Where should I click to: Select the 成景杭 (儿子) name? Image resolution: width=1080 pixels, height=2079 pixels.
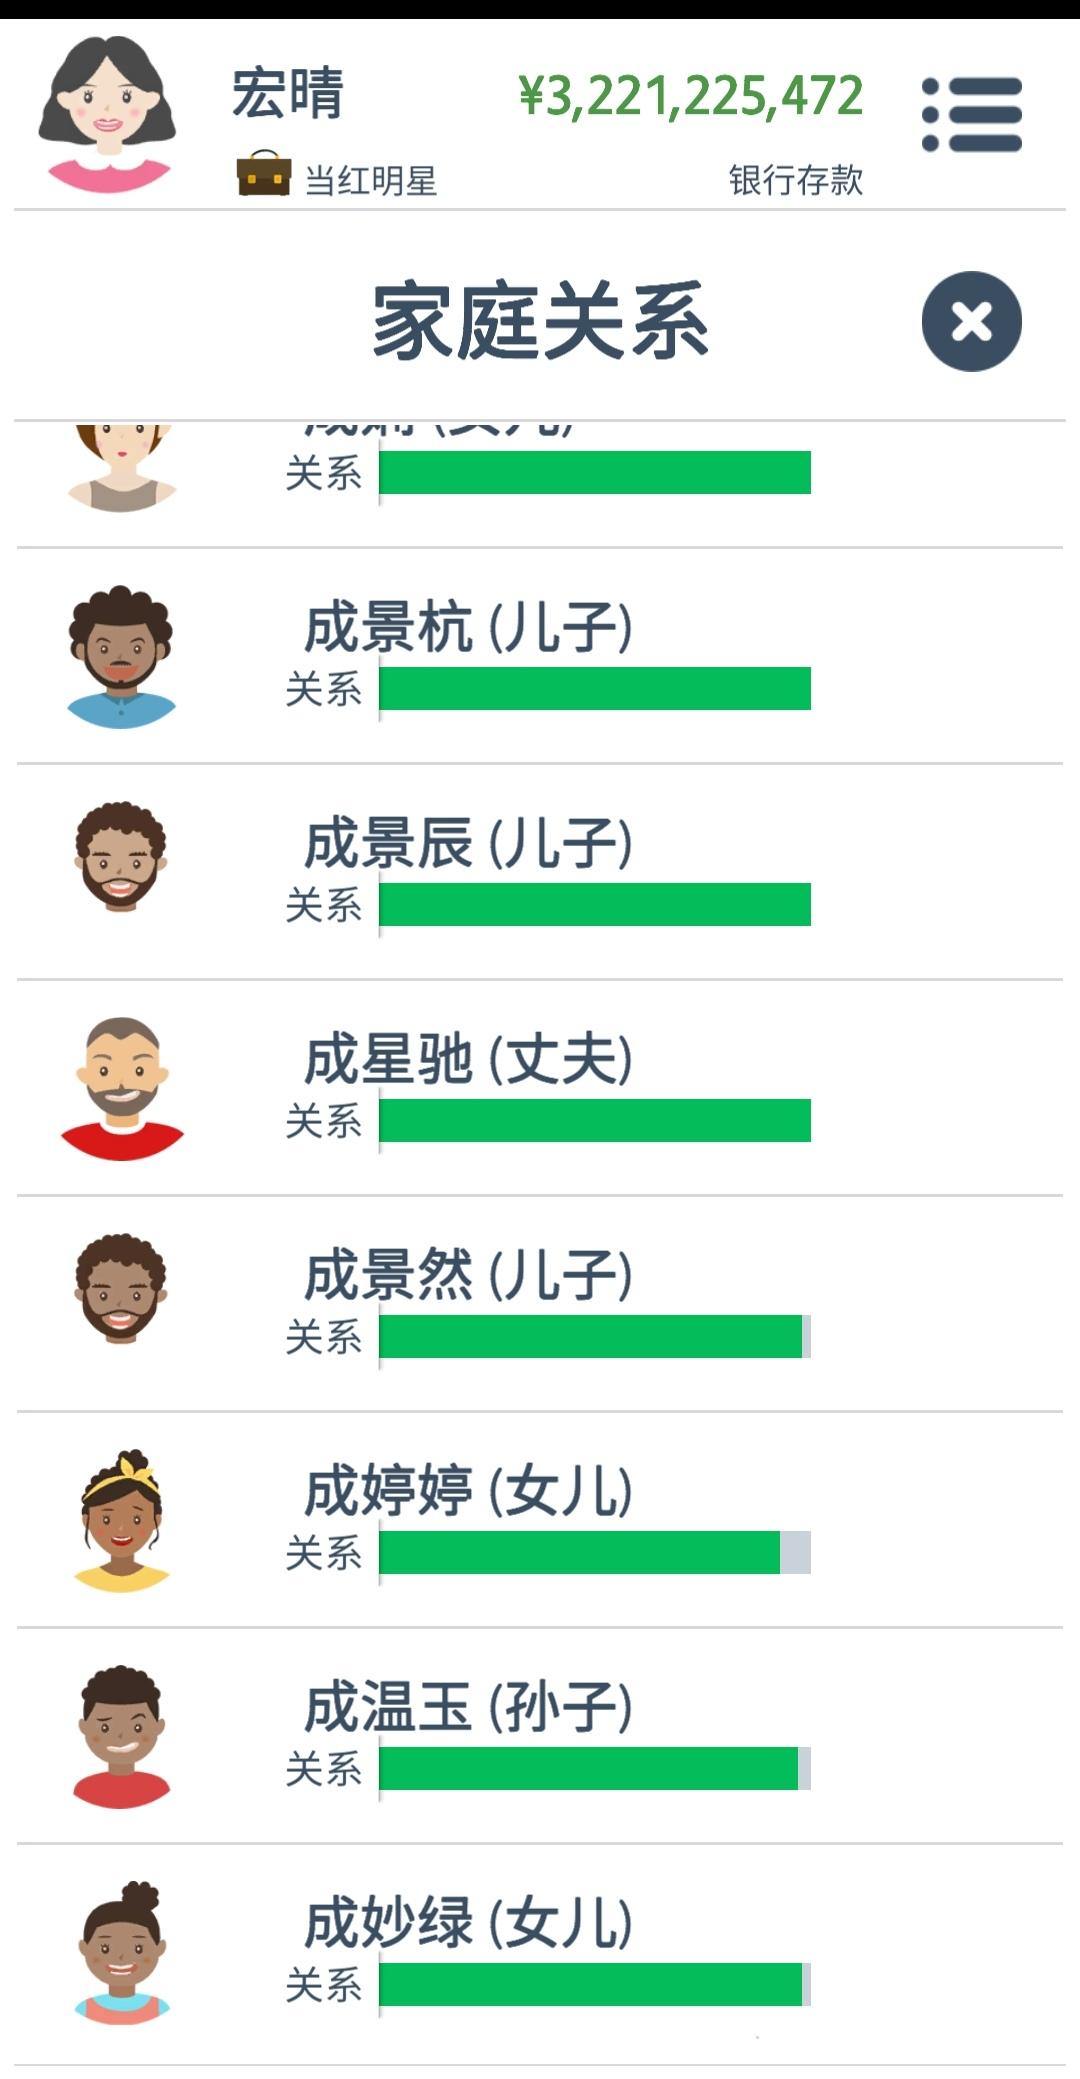click(468, 628)
